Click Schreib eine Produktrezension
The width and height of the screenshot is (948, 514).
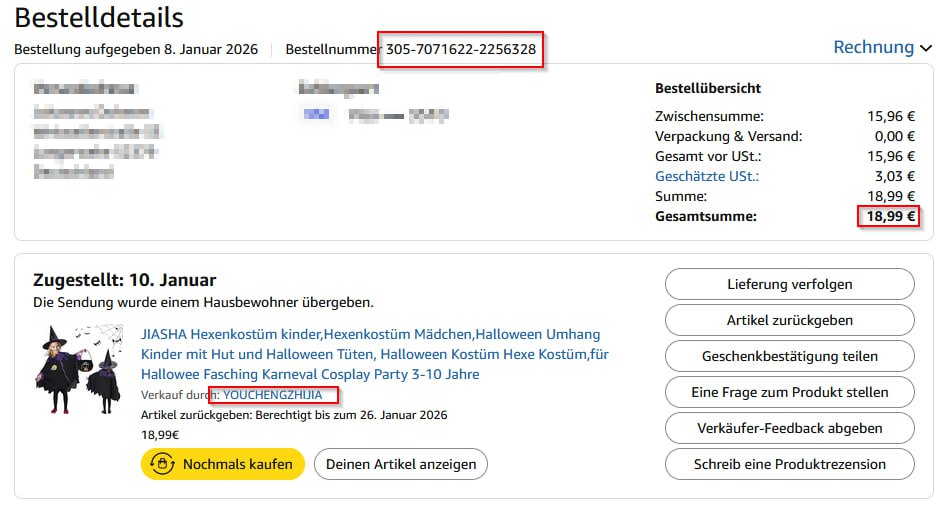click(x=789, y=464)
